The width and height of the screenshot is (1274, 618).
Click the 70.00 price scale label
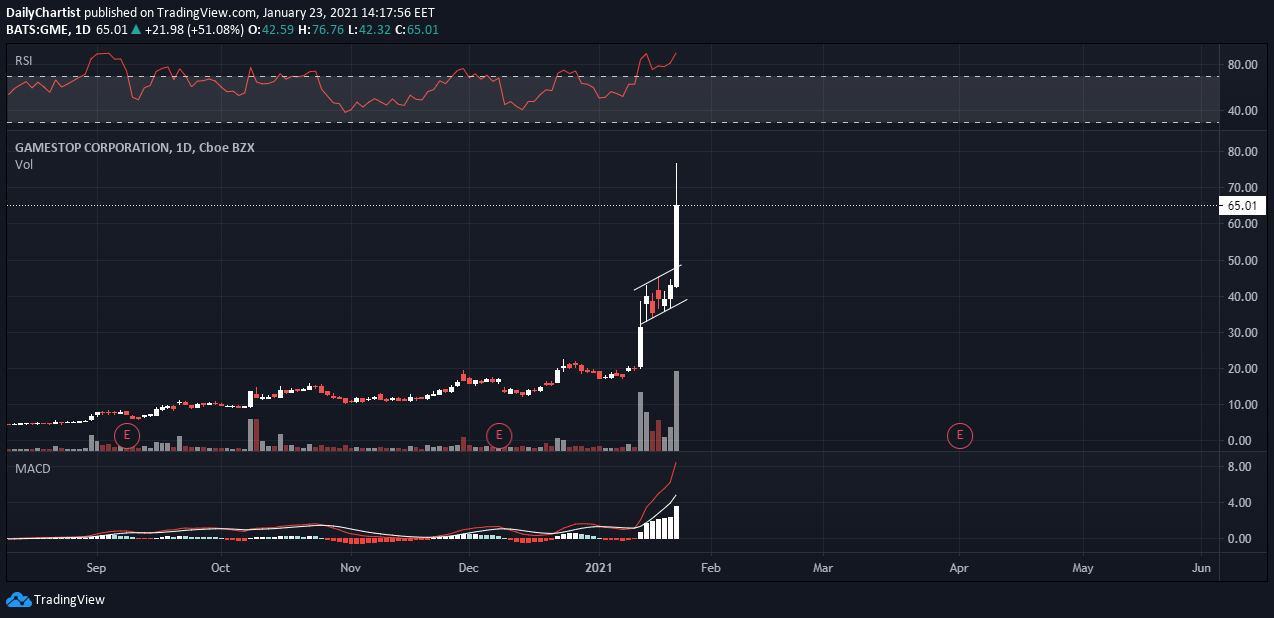(x=1242, y=188)
